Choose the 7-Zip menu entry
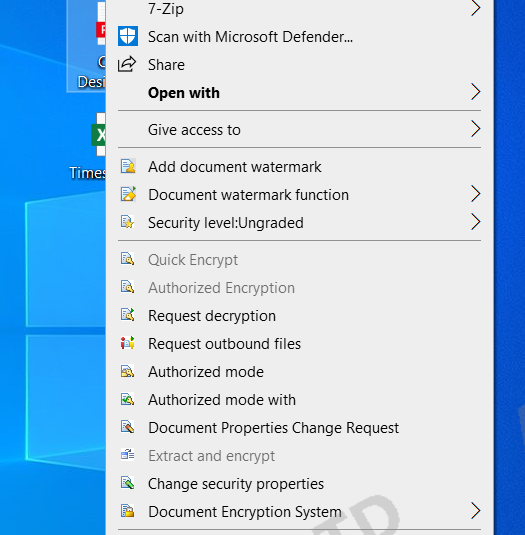This screenshot has width=525, height=535. 300,8
